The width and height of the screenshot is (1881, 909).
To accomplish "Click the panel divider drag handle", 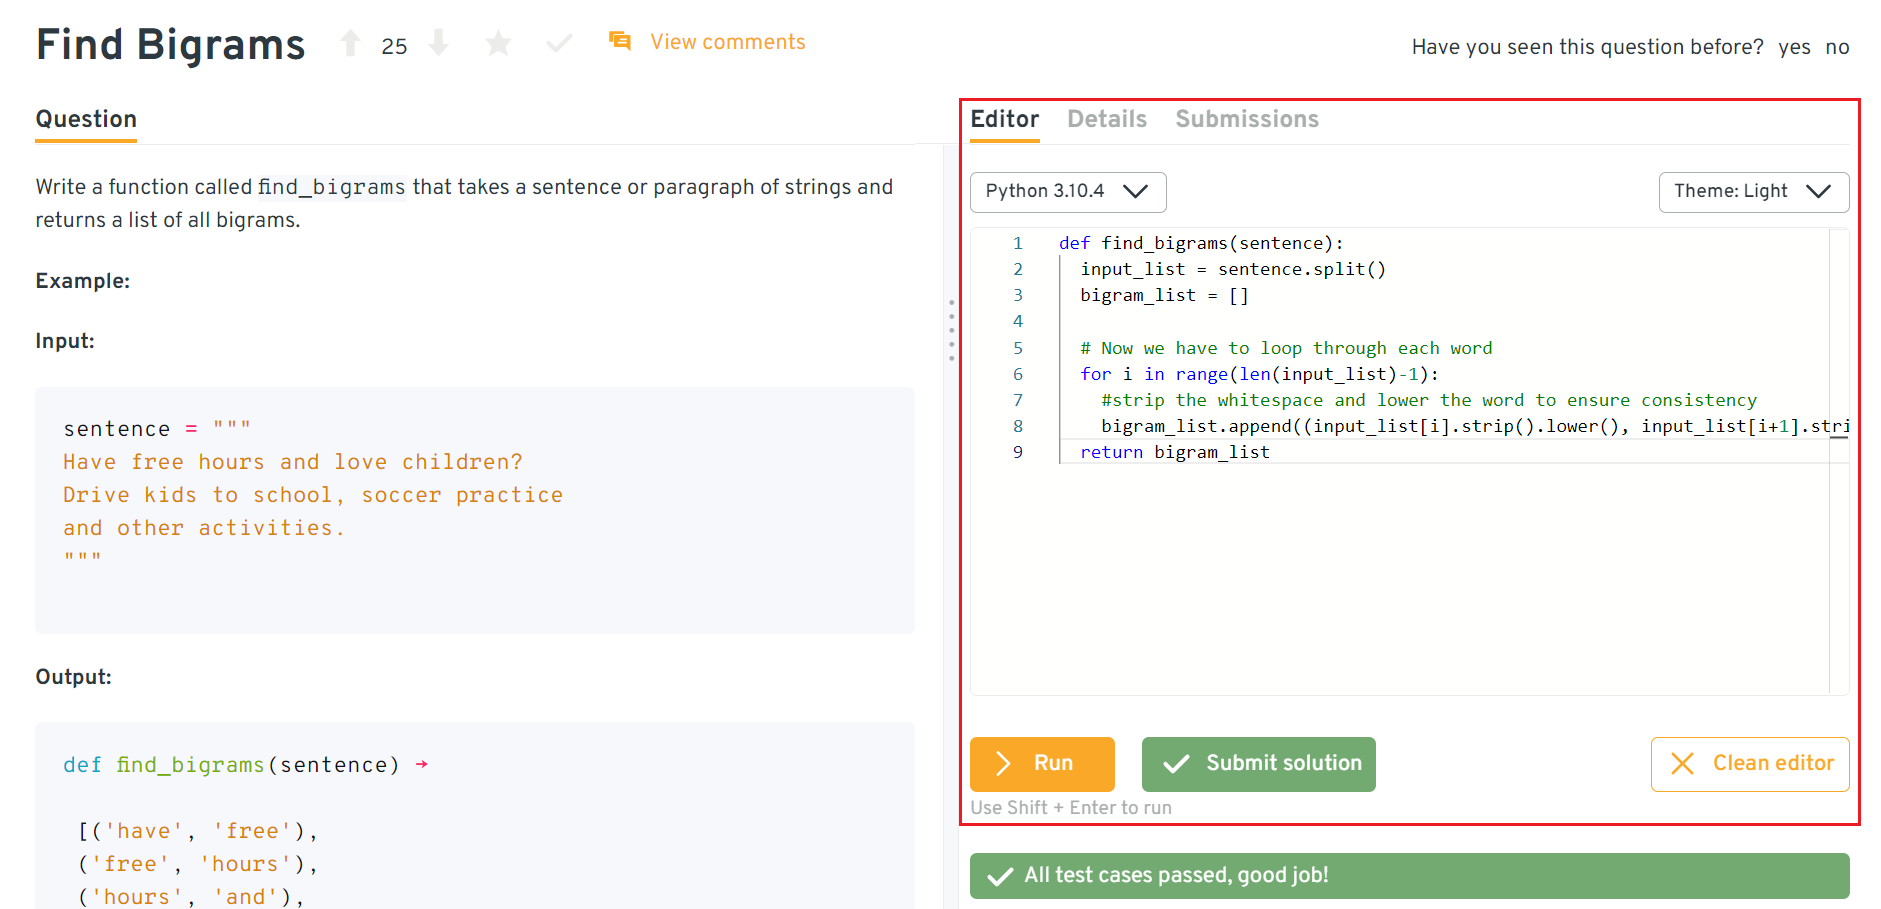I will [951, 329].
